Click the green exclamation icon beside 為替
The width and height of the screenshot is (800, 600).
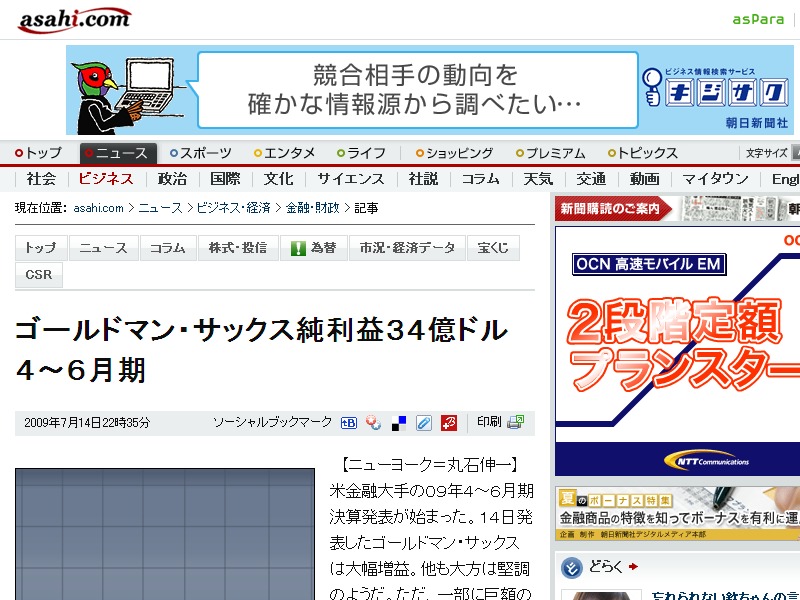click(x=298, y=248)
